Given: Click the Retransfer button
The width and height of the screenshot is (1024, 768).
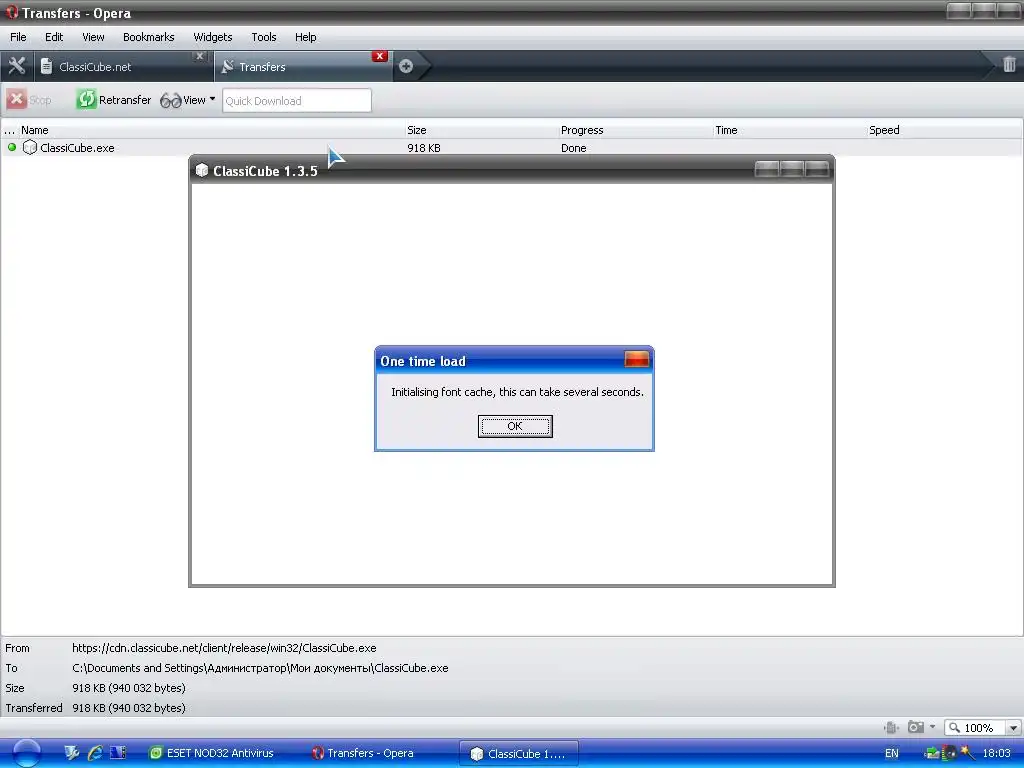Looking at the screenshot, I should 114,100.
